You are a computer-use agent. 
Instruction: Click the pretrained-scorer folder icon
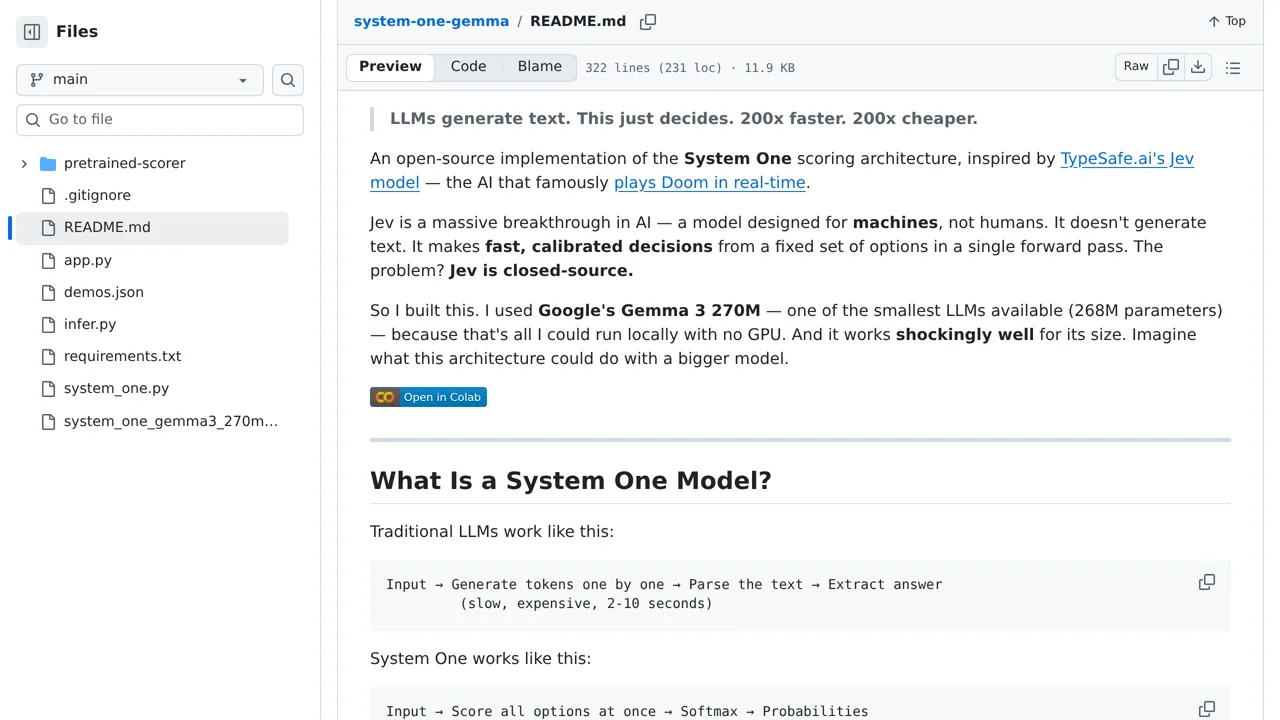pyautogui.click(x=48, y=163)
